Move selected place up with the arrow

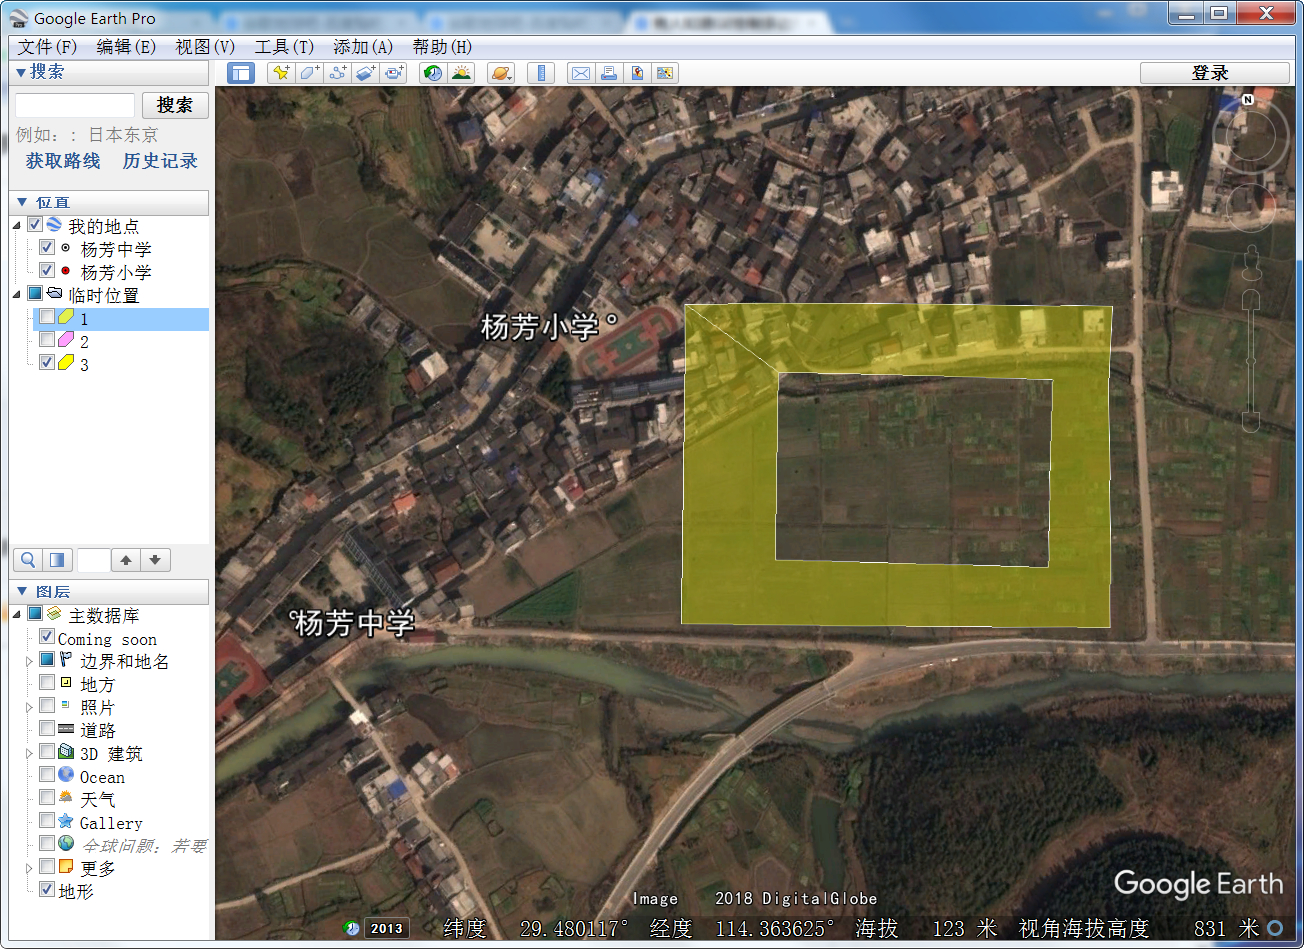click(126, 560)
